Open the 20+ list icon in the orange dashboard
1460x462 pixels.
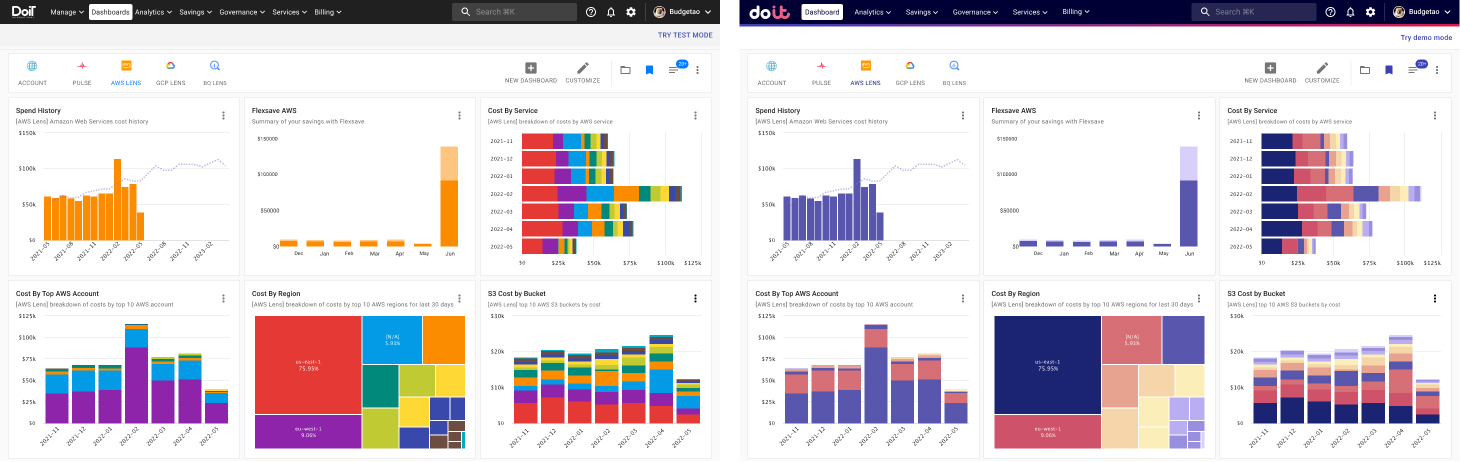coord(675,70)
